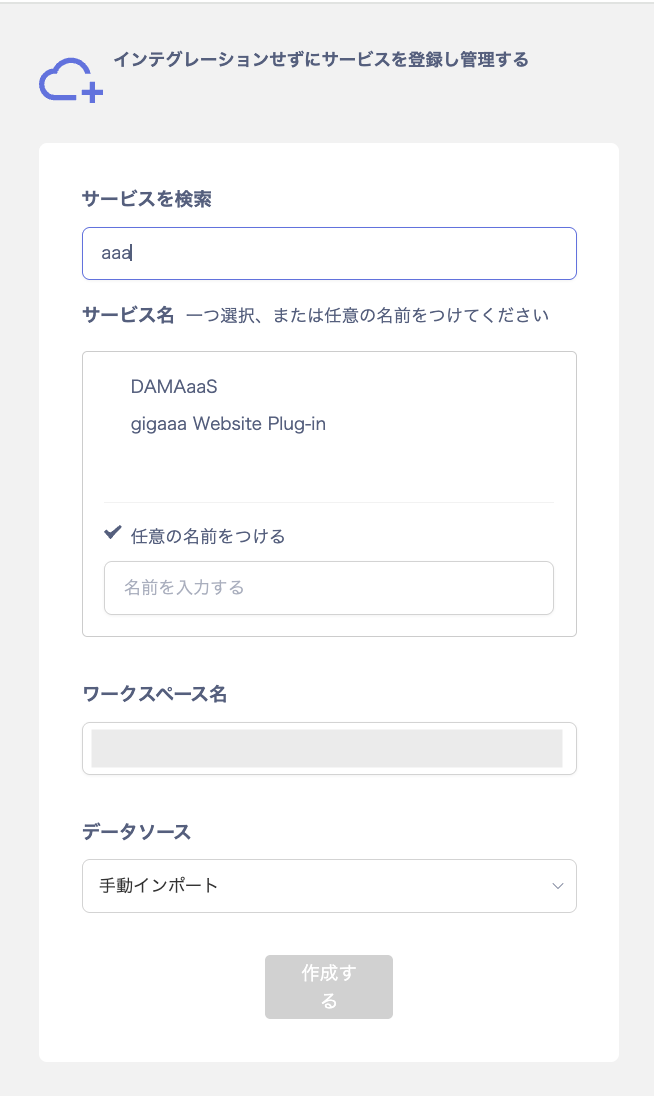Image resolution: width=654 pixels, height=1096 pixels.
Task: Click the ワークスペース名 heading label
Action: (x=154, y=694)
